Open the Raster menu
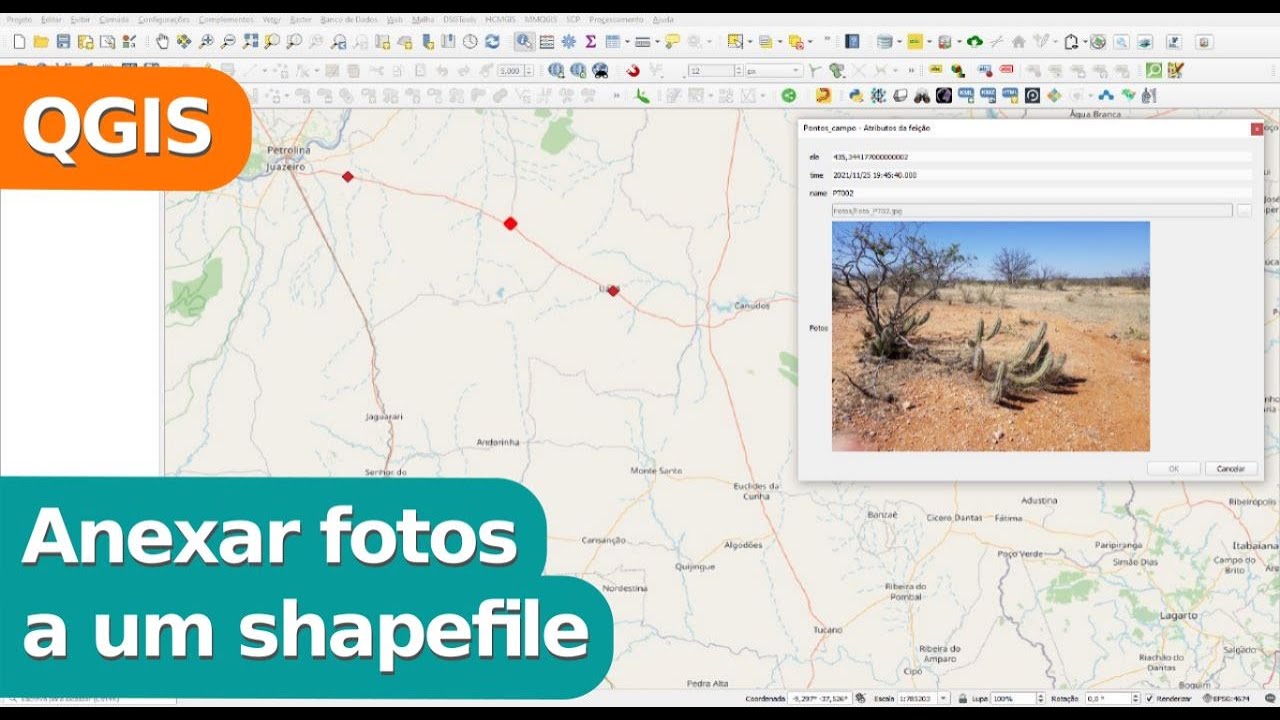Image resolution: width=1280 pixels, height=720 pixels. (300, 19)
